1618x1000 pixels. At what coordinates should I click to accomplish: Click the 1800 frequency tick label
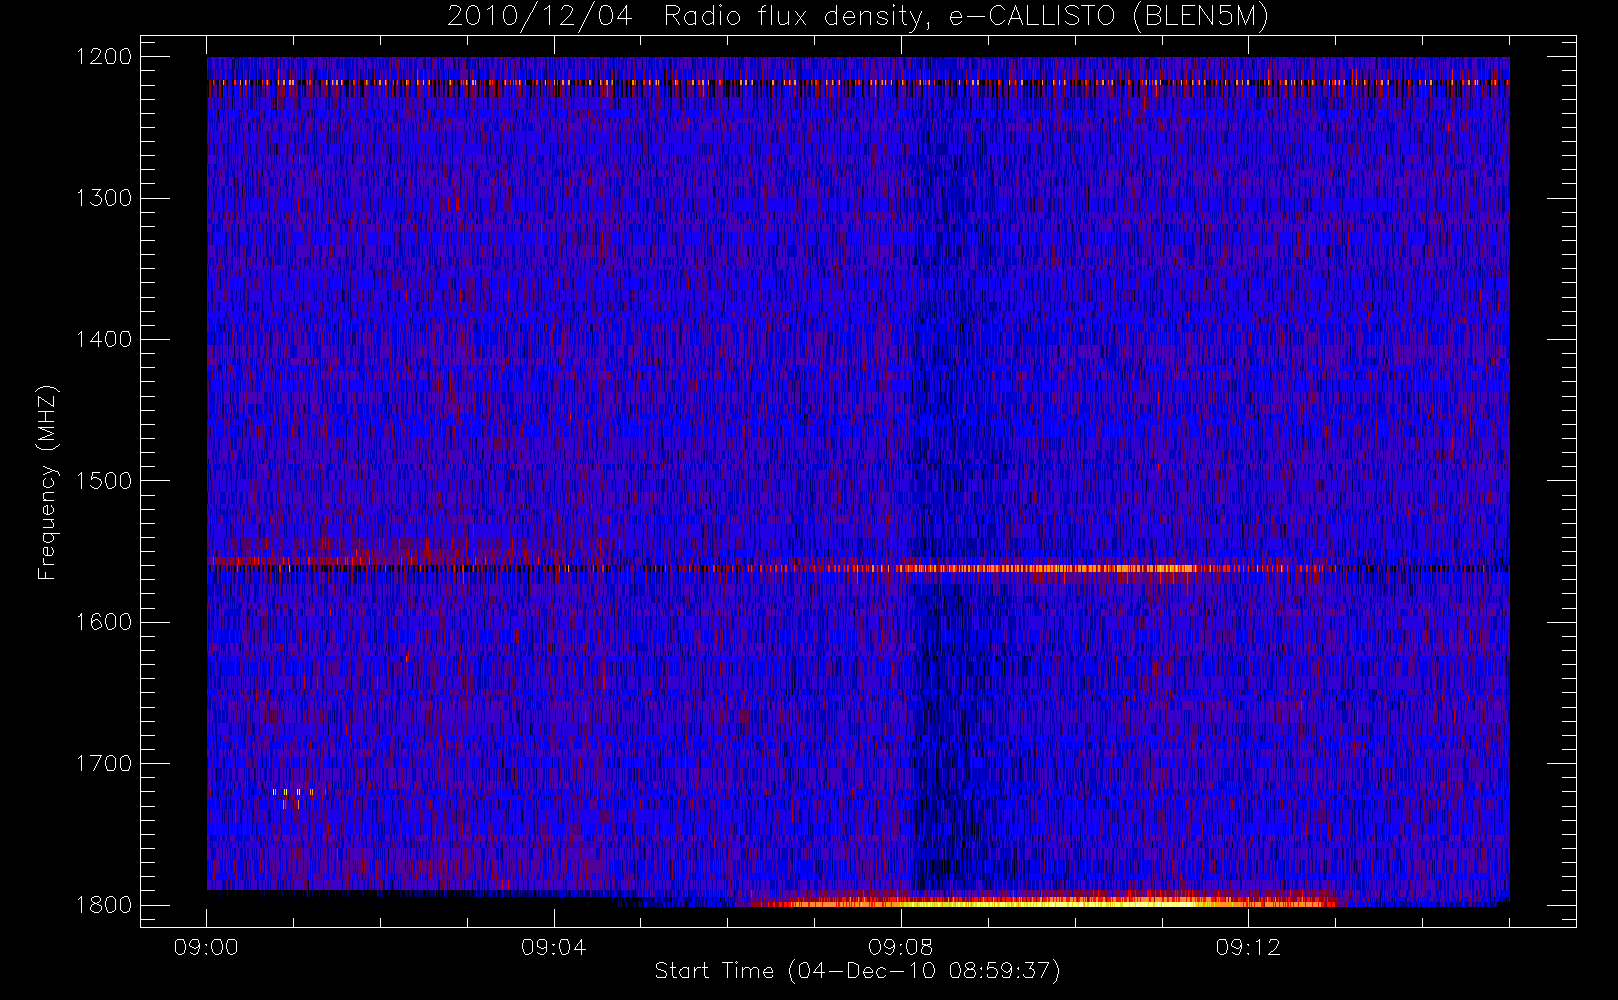[x=104, y=905]
